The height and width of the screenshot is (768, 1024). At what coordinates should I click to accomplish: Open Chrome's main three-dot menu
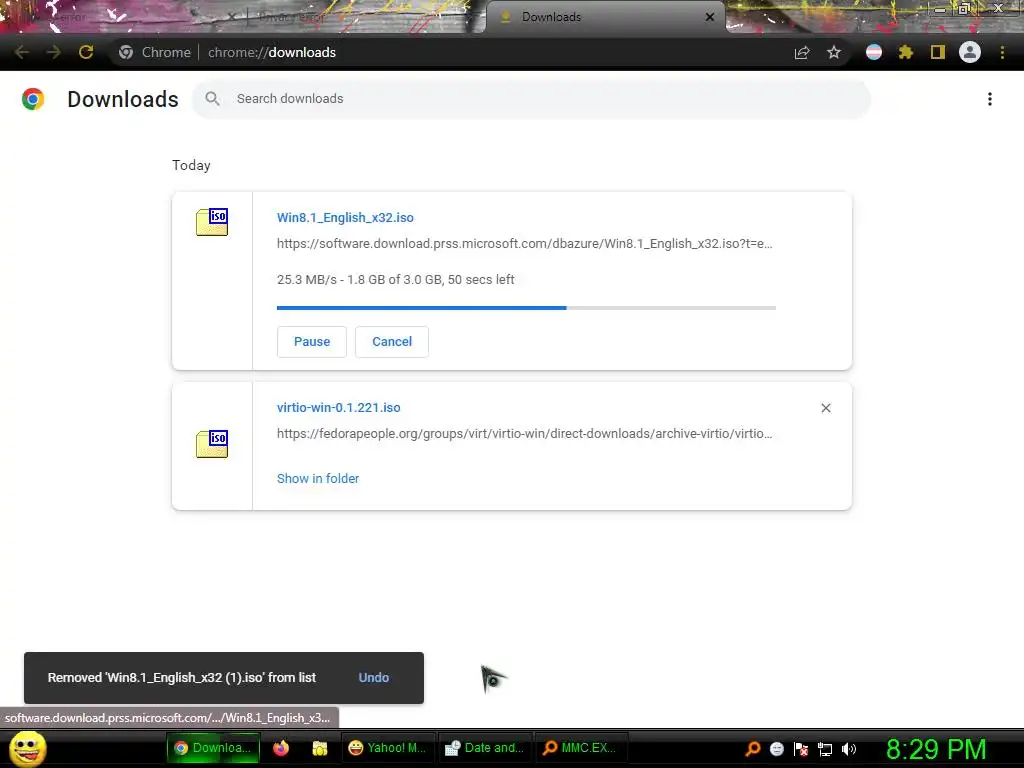click(x=1002, y=52)
